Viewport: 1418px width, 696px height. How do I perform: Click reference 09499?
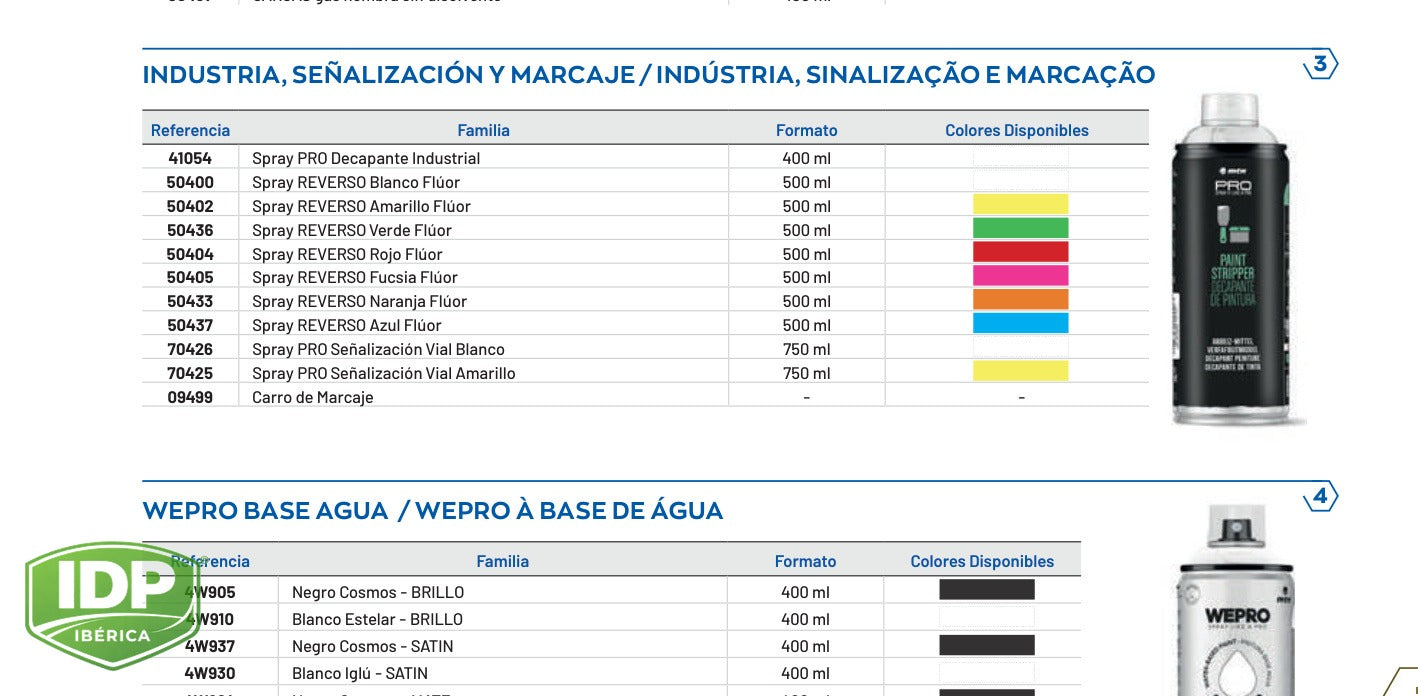point(190,397)
